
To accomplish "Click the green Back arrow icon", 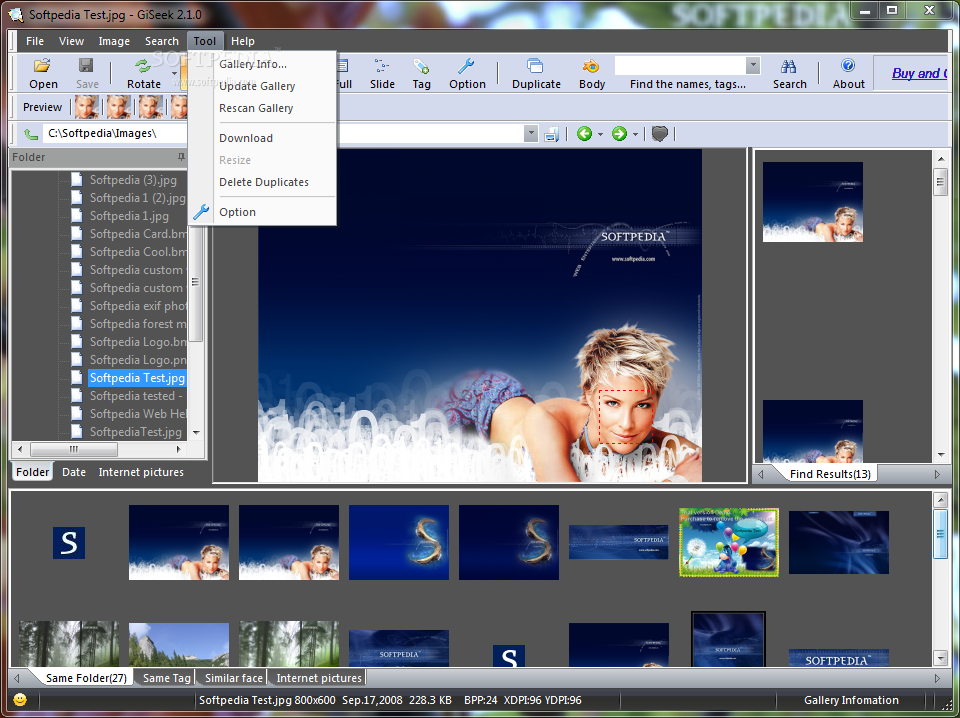I will point(584,133).
